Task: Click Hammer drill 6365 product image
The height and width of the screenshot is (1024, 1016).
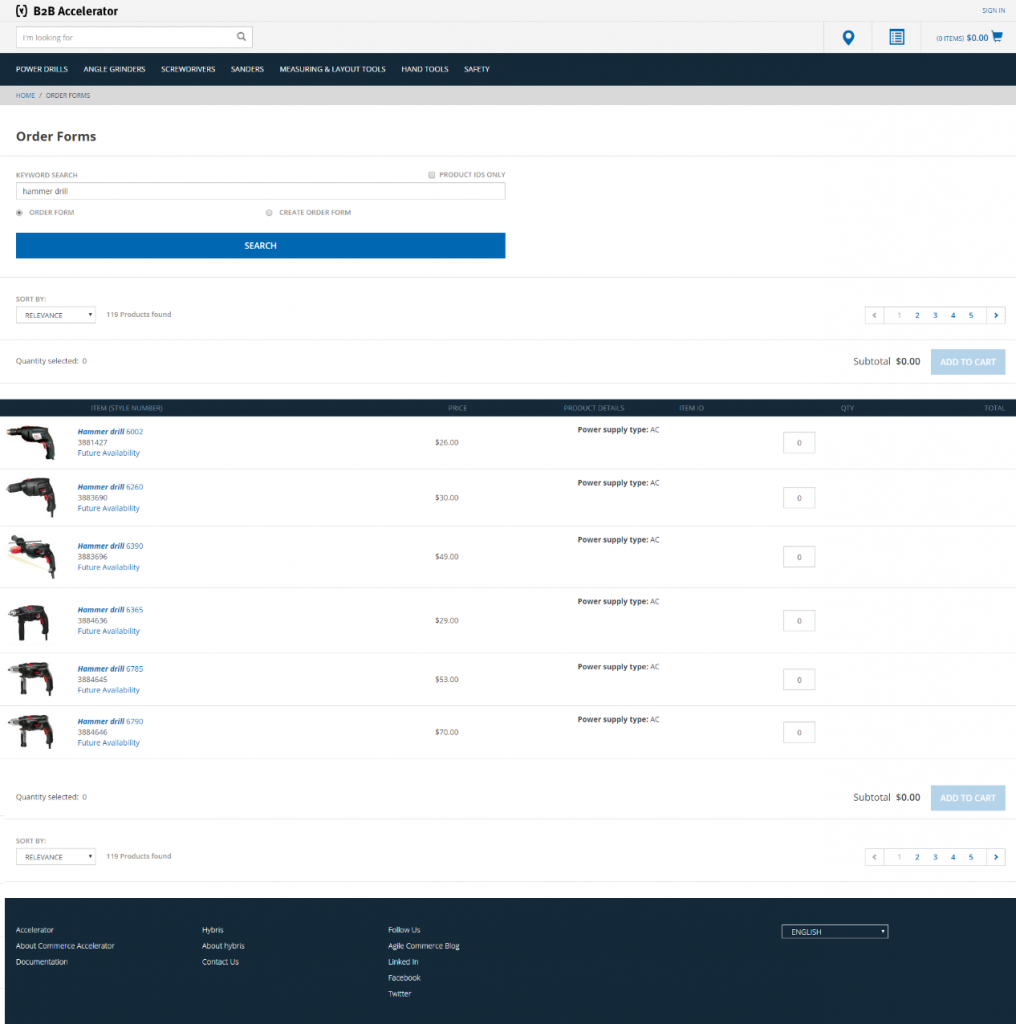Action: tap(29, 621)
